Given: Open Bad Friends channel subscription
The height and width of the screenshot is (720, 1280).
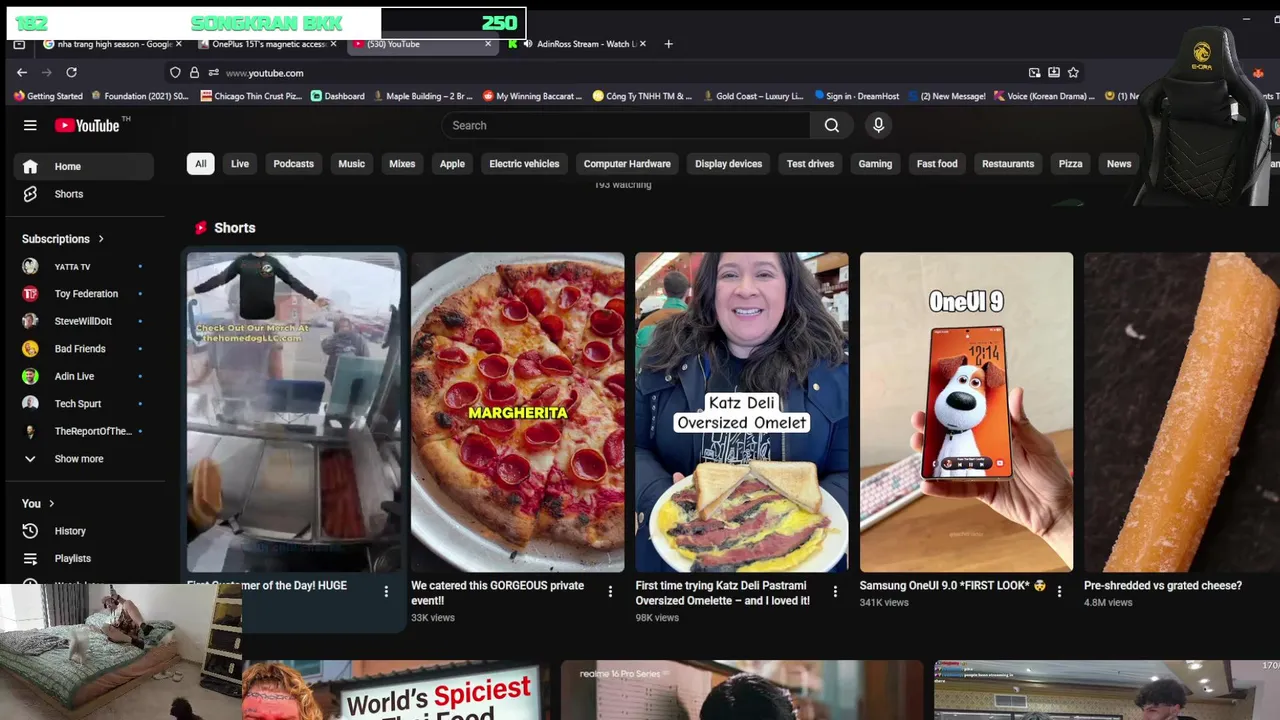Looking at the screenshot, I should 84,349.
